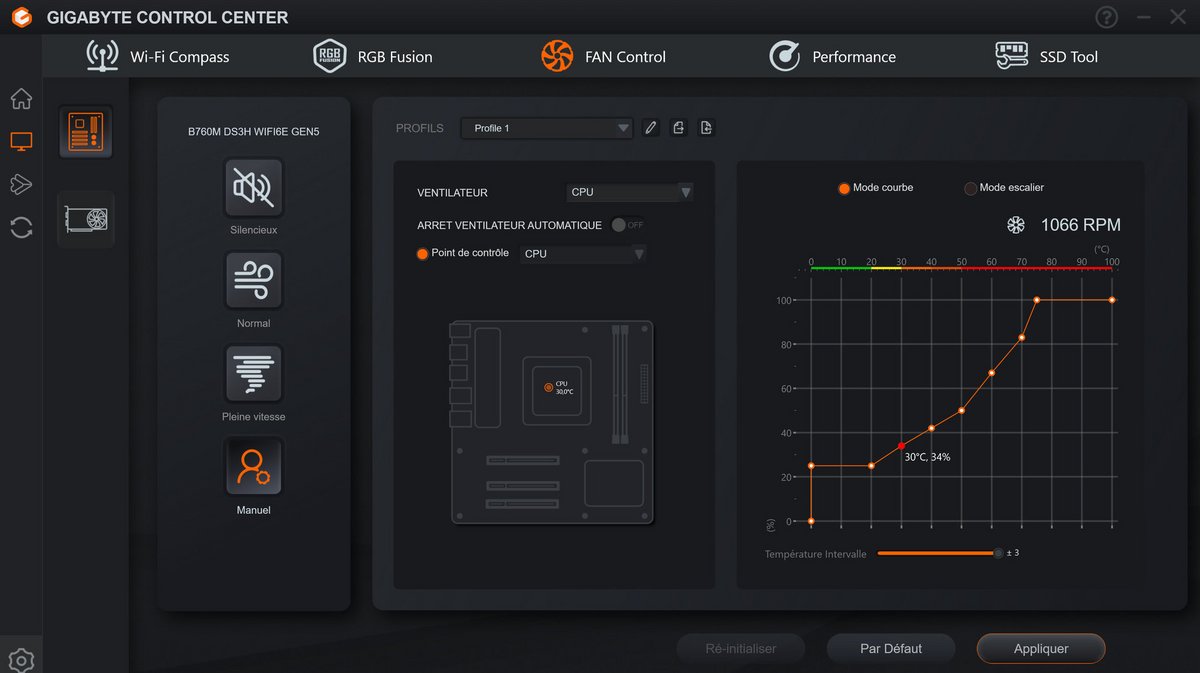Switch to Mode escalier radio option

(970, 188)
